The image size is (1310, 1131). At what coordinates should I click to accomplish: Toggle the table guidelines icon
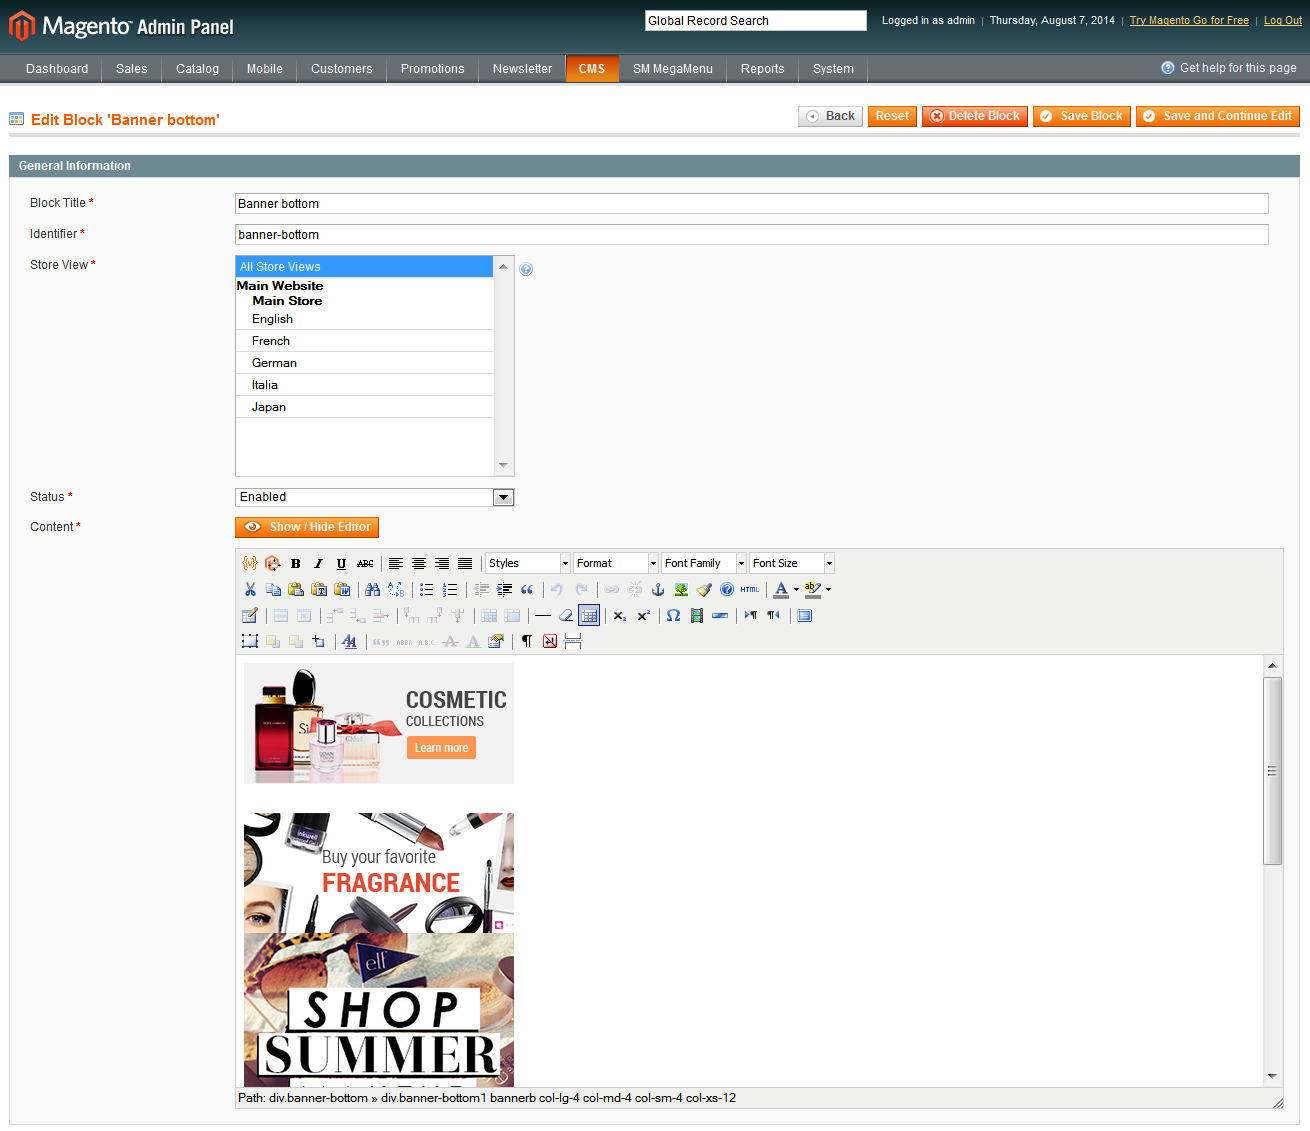[x=589, y=615]
